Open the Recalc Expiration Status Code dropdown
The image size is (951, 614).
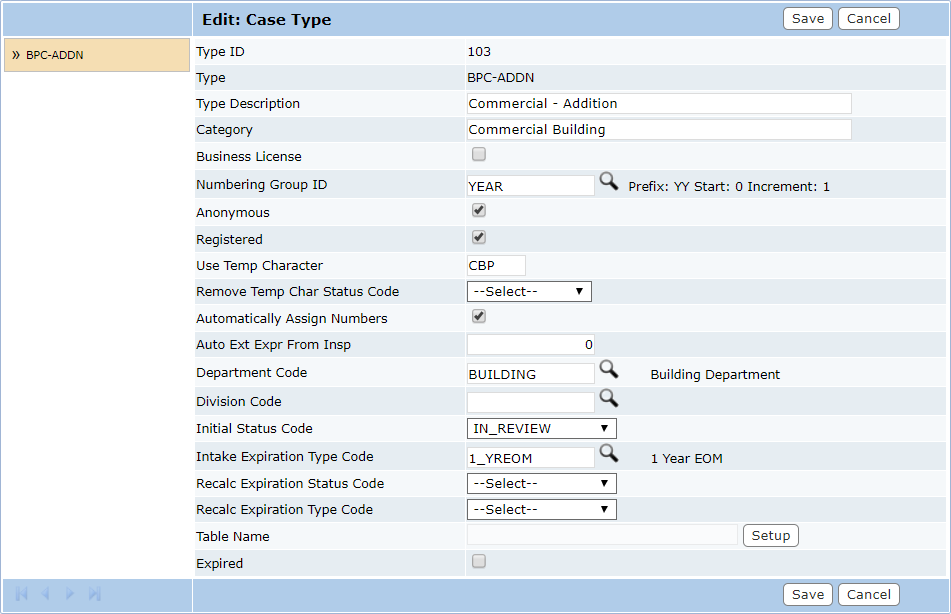click(x=541, y=482)
